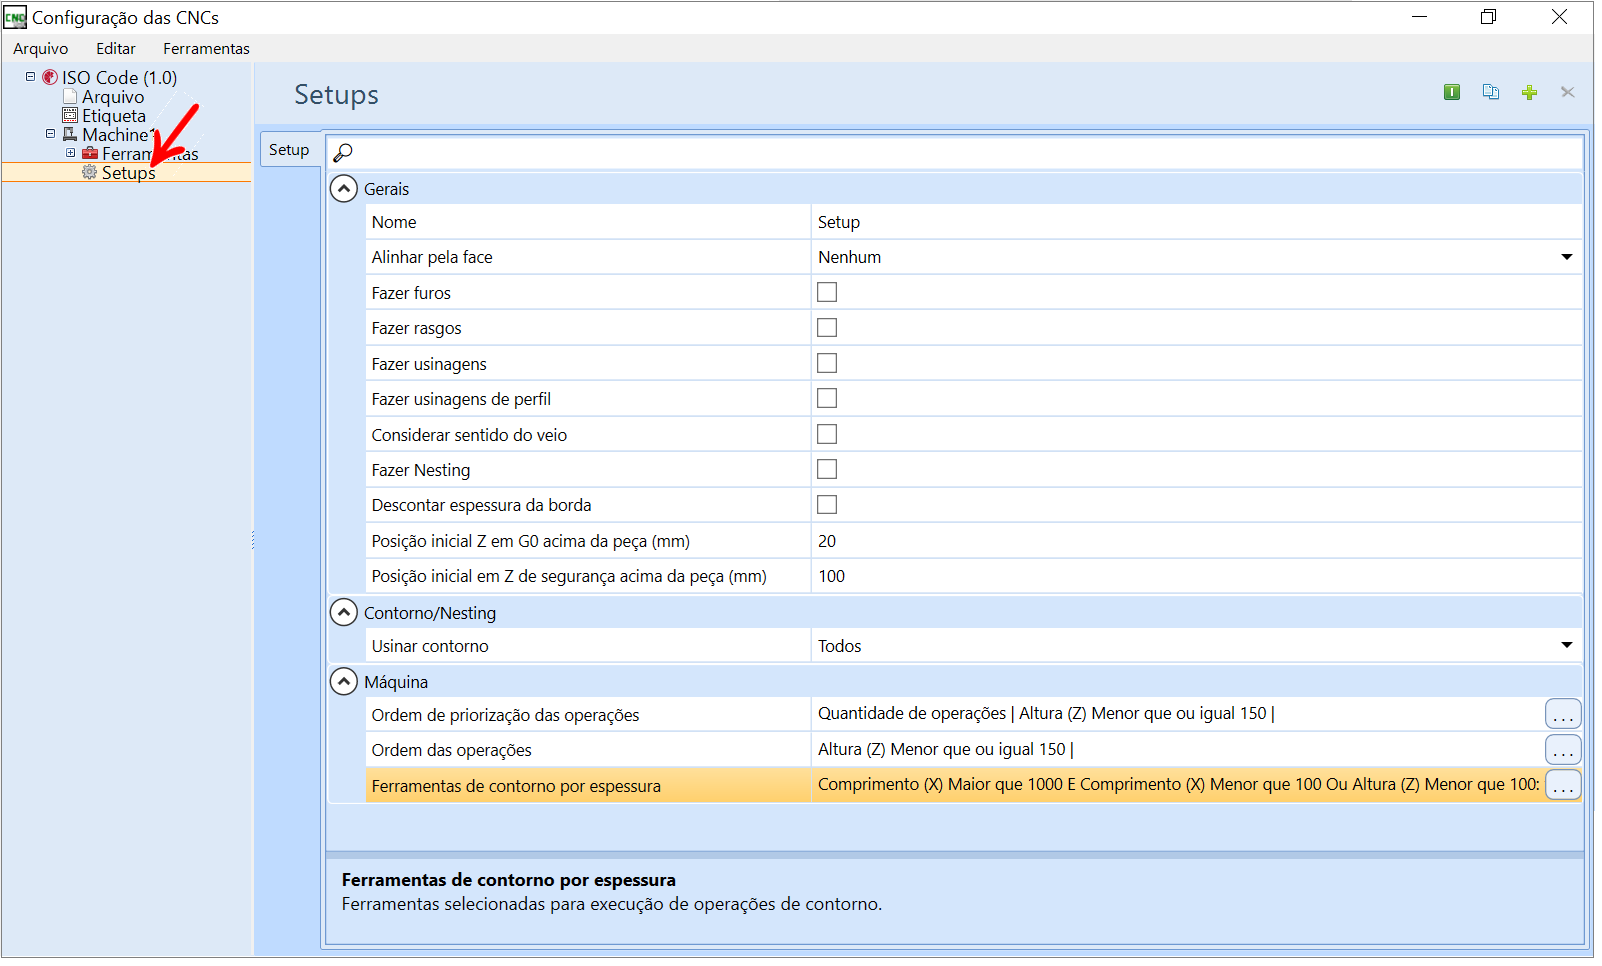This screenshot has height=966, width=1602.
Task: Click the Nome property label
Action: (394, 222)
